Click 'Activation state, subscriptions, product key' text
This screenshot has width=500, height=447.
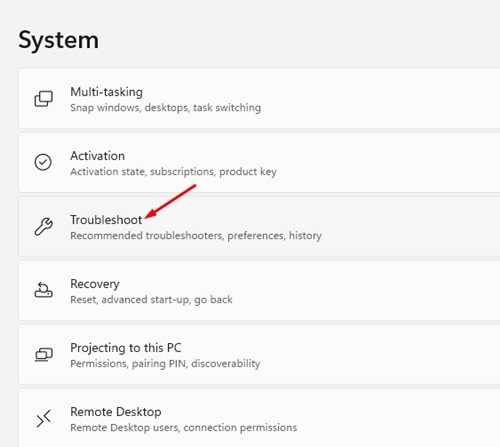click(173, 172)
